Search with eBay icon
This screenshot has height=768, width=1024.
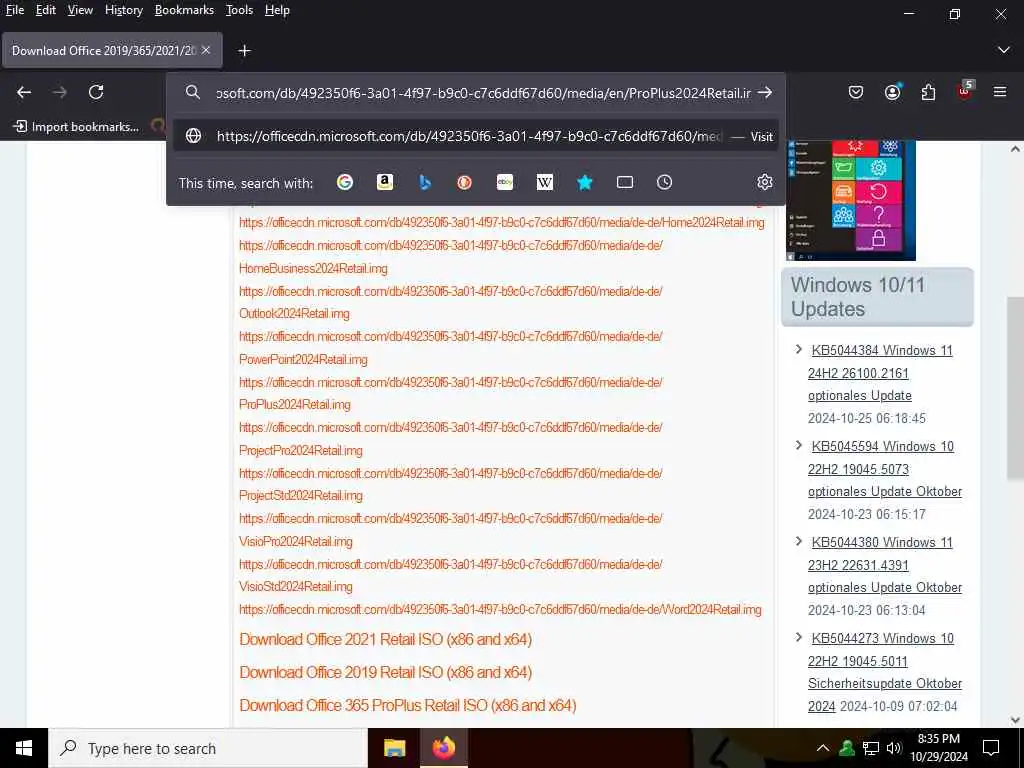(505, 182)
